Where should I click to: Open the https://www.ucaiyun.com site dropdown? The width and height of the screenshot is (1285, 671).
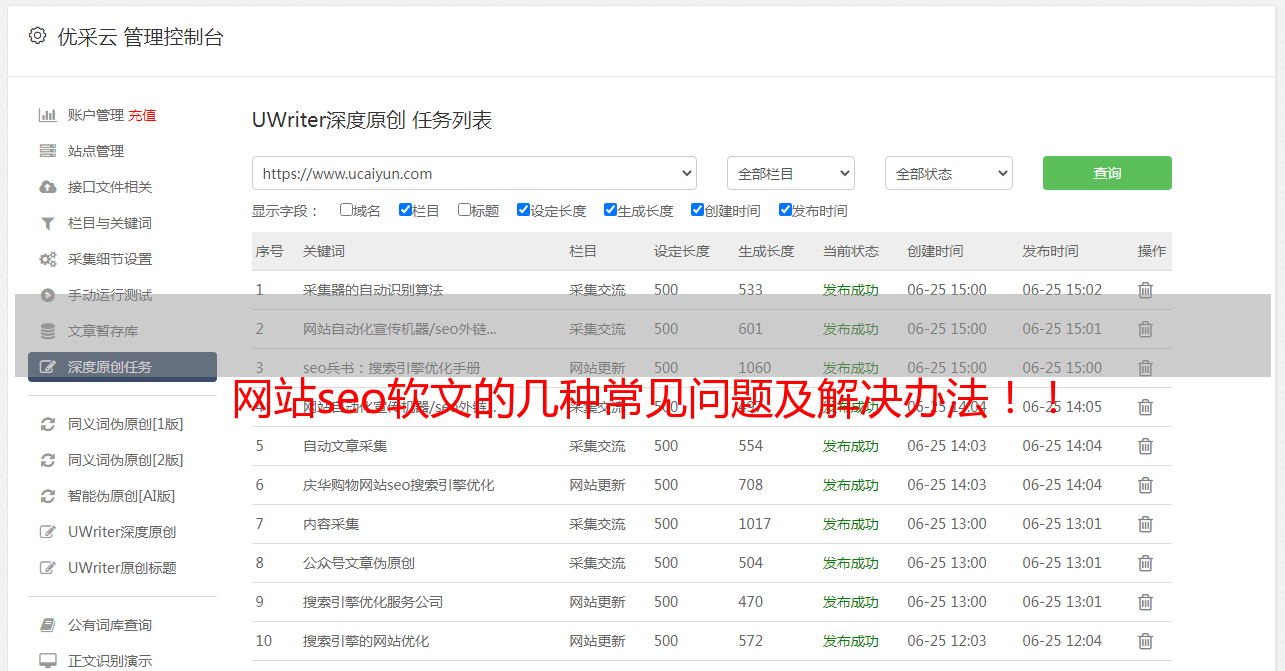pyautogui.click(x=474, y=173)
